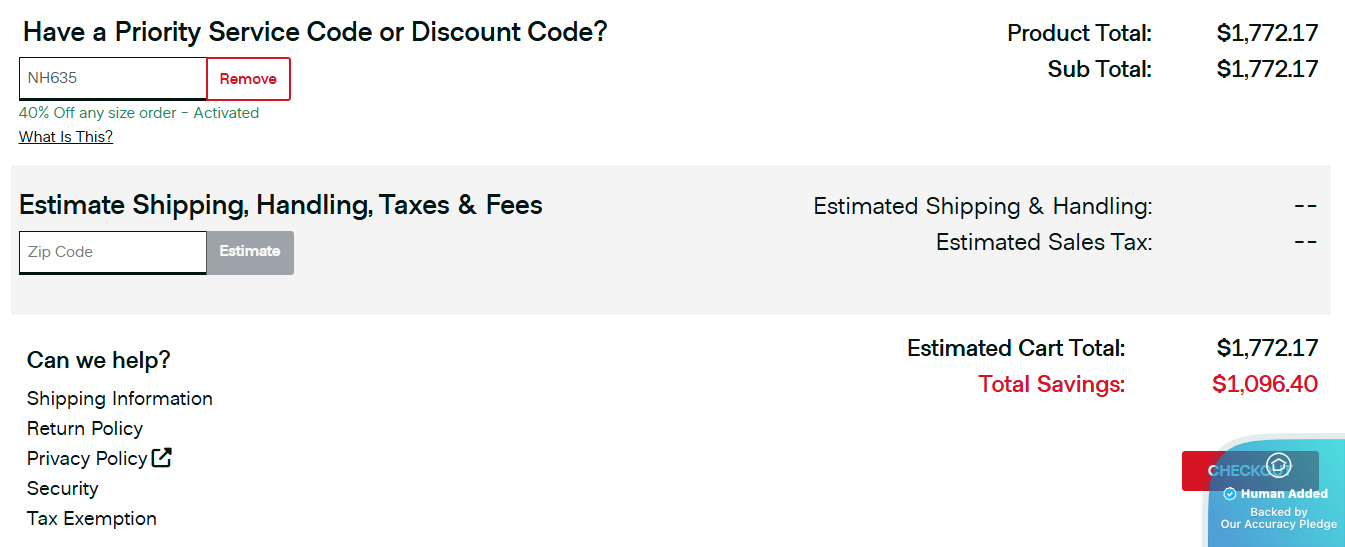This screenshot has width=1345, height=547.
Task: Click the Backed by Our Accuracy Pledge text
Action: point(1279,518)
